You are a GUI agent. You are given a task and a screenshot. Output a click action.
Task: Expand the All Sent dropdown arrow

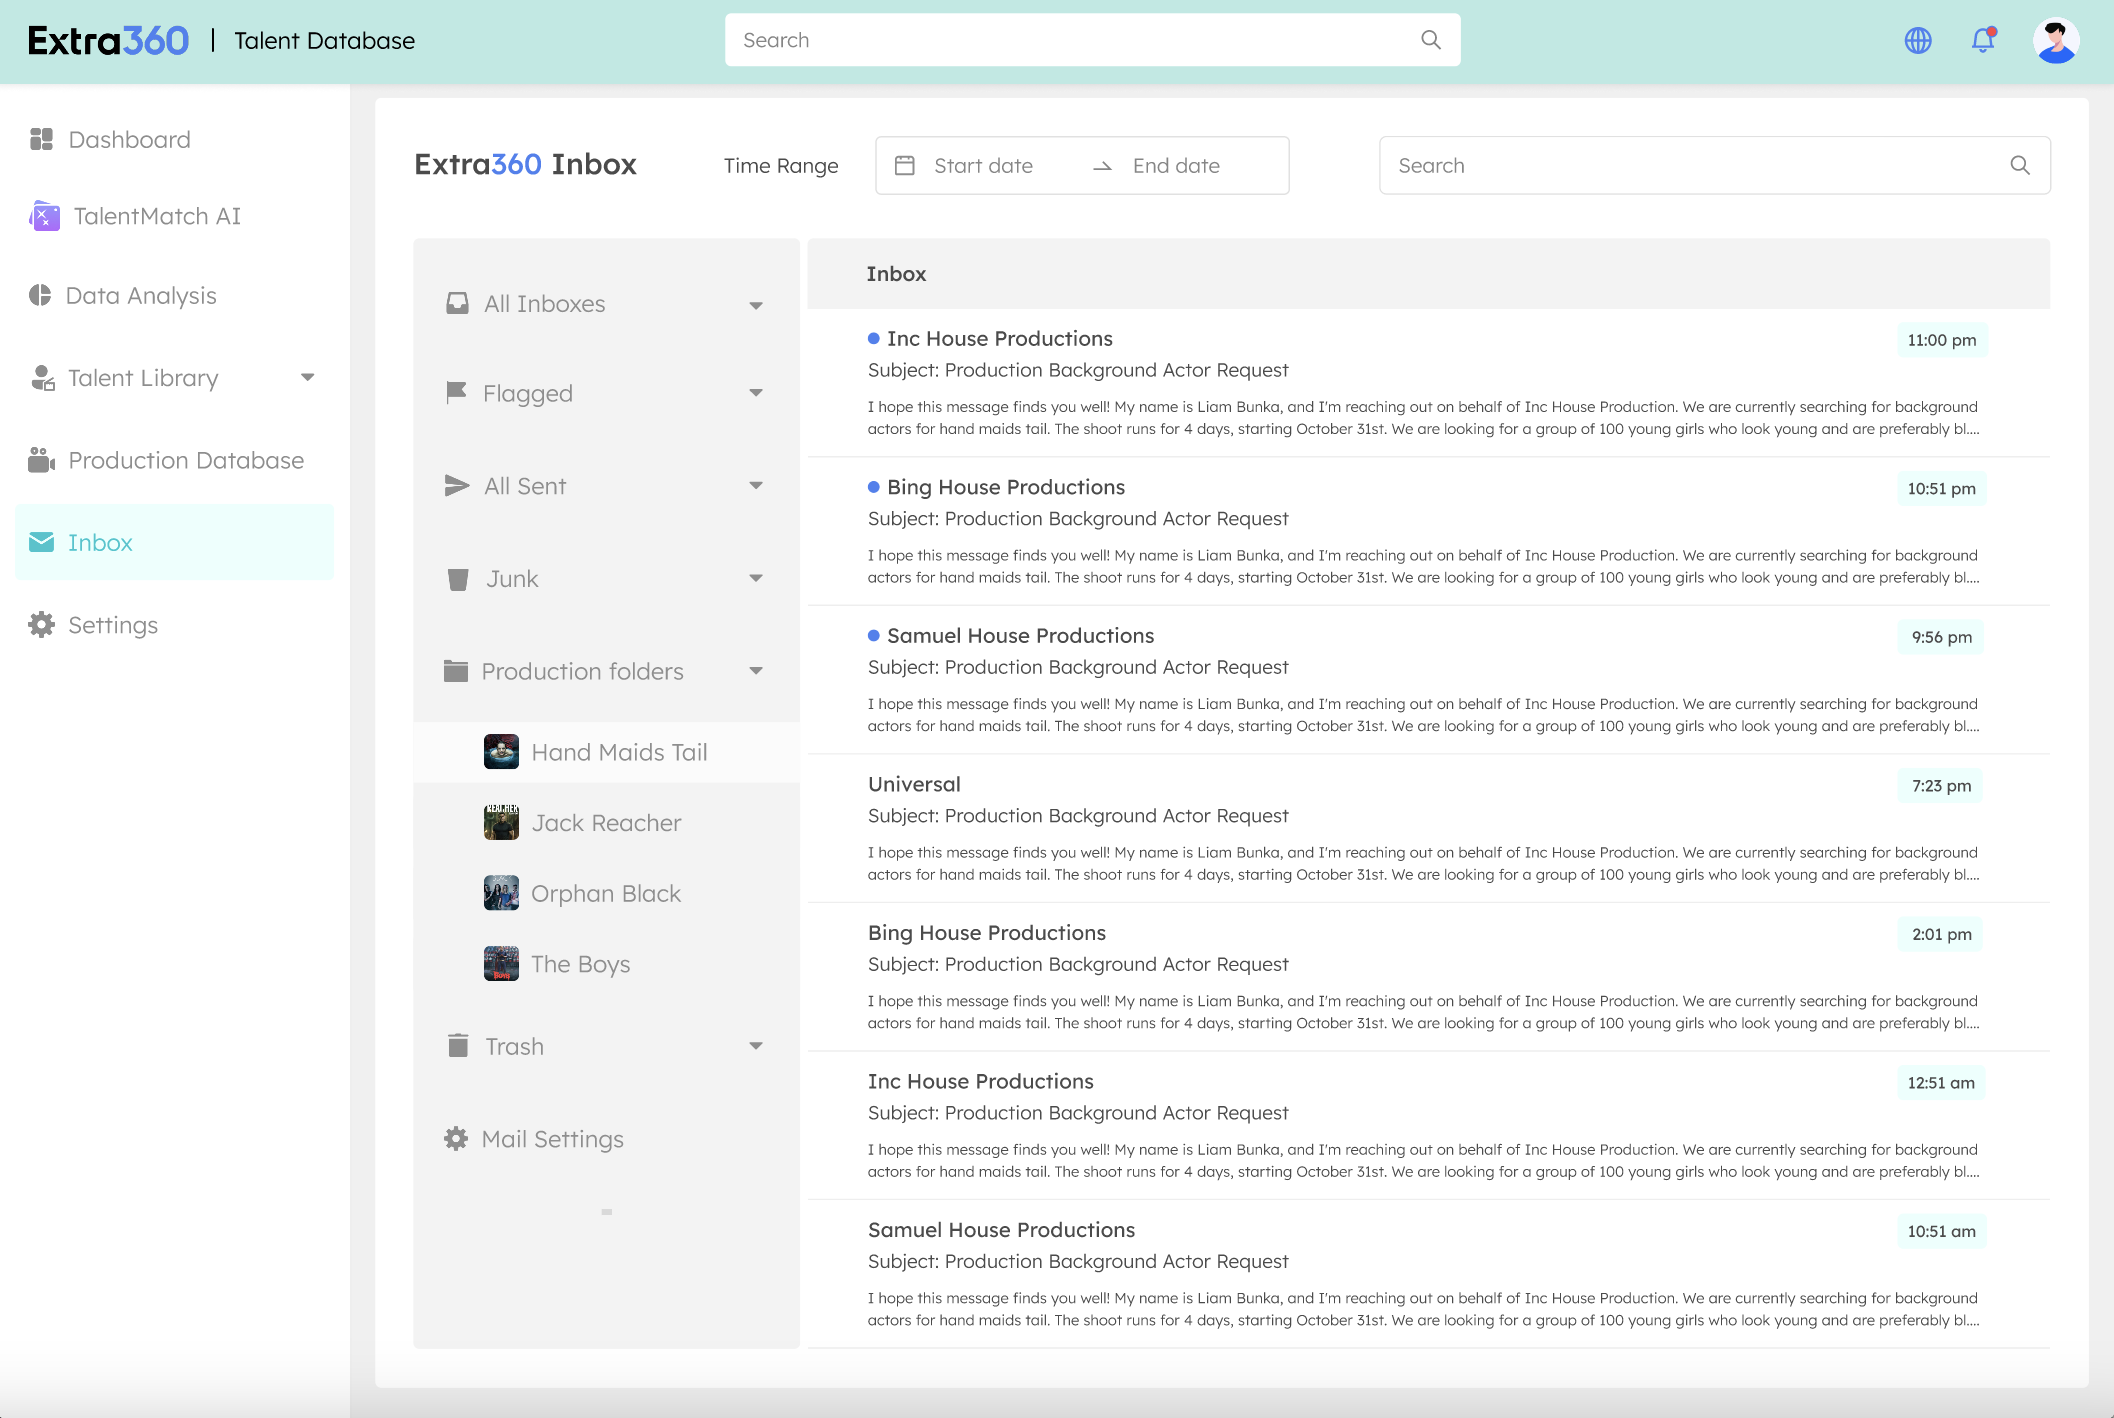756,486
